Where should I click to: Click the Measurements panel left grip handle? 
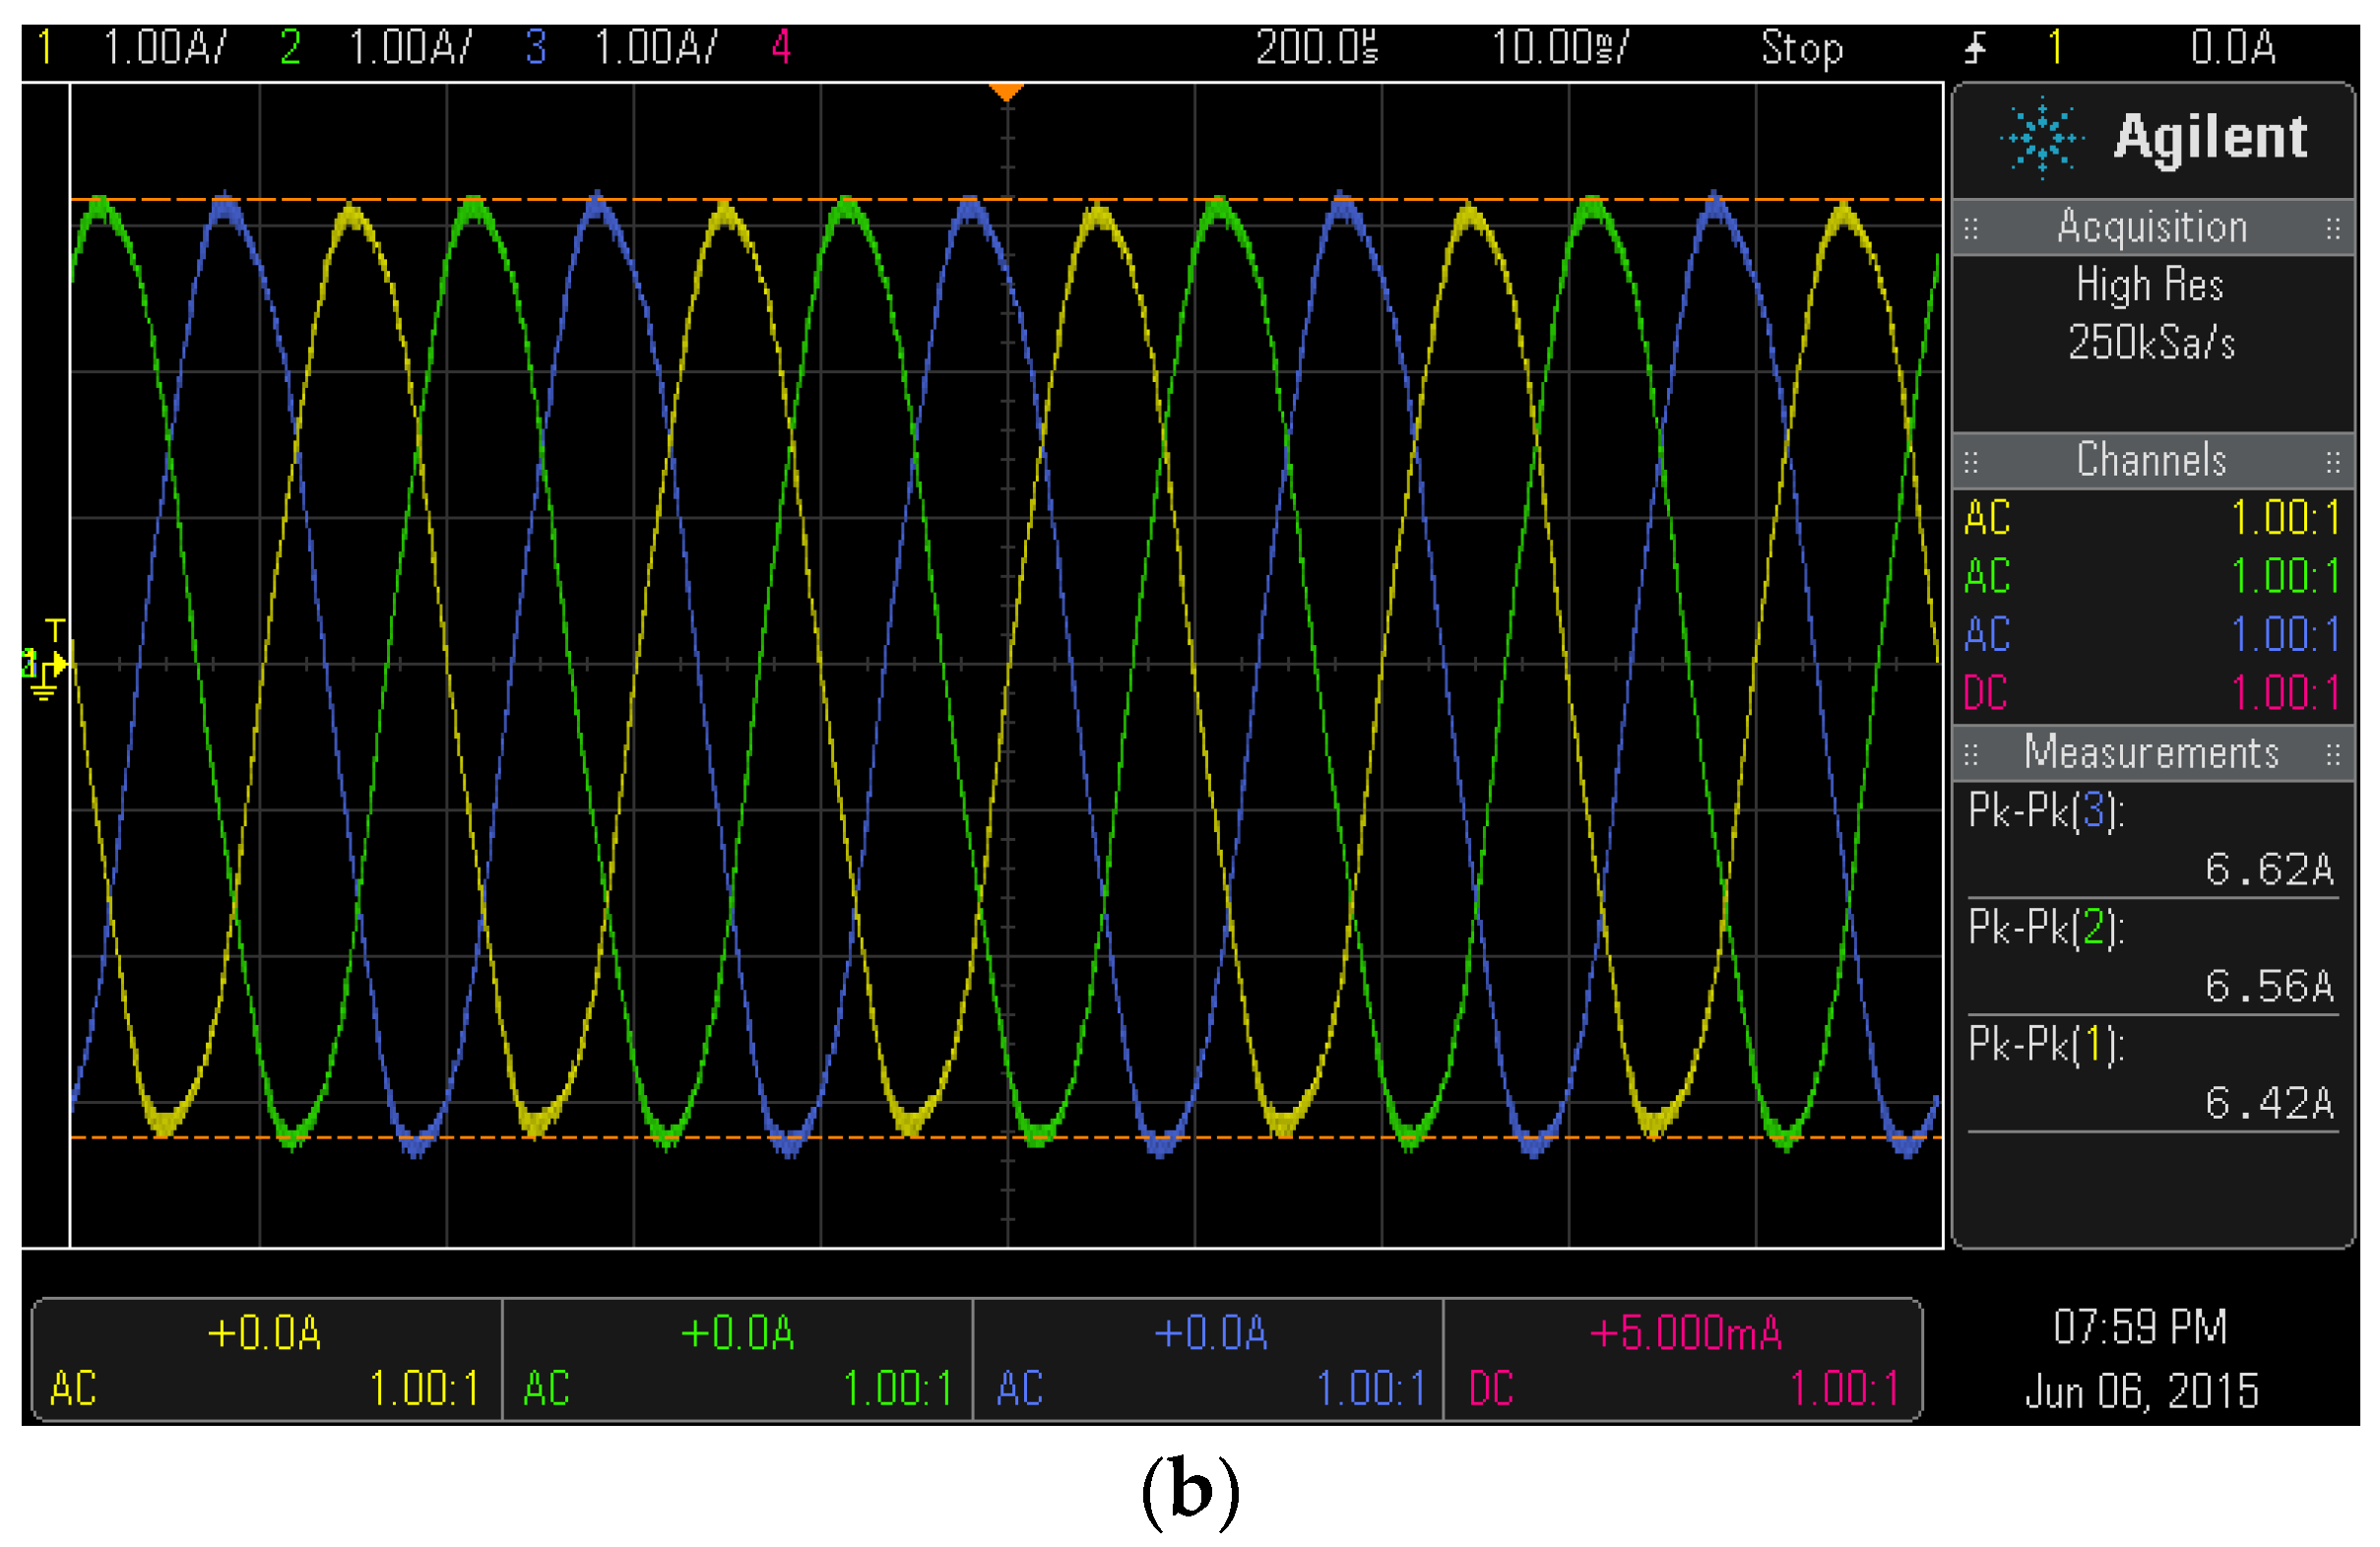pos(1971,755)
